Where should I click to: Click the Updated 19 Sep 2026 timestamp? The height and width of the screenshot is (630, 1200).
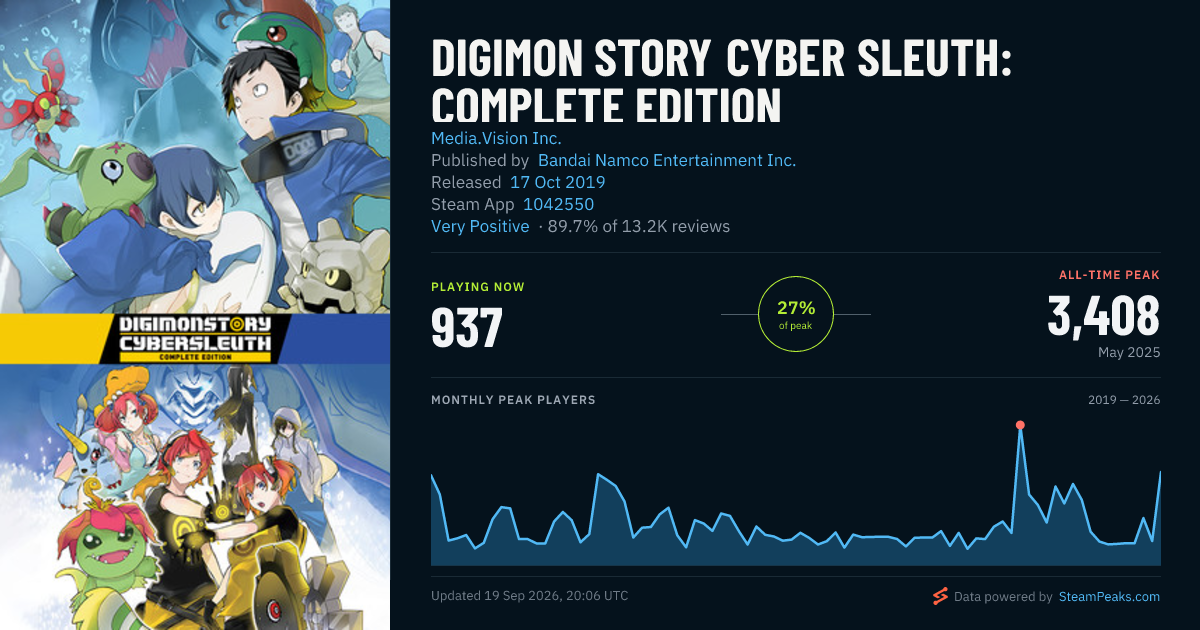click(530, 596)
